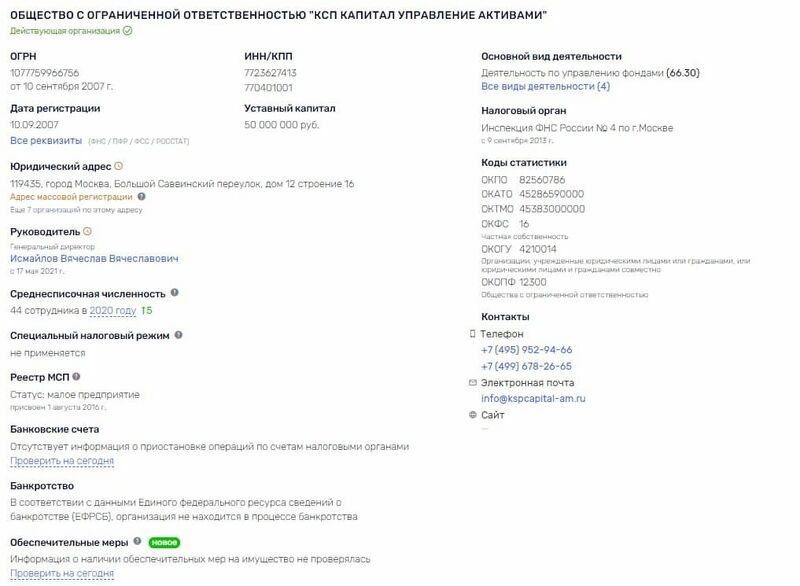Open email link info@kspcapital-am.ru
Image resolution: width=800 pixels, height=586 pixels.
coord(533,398)
